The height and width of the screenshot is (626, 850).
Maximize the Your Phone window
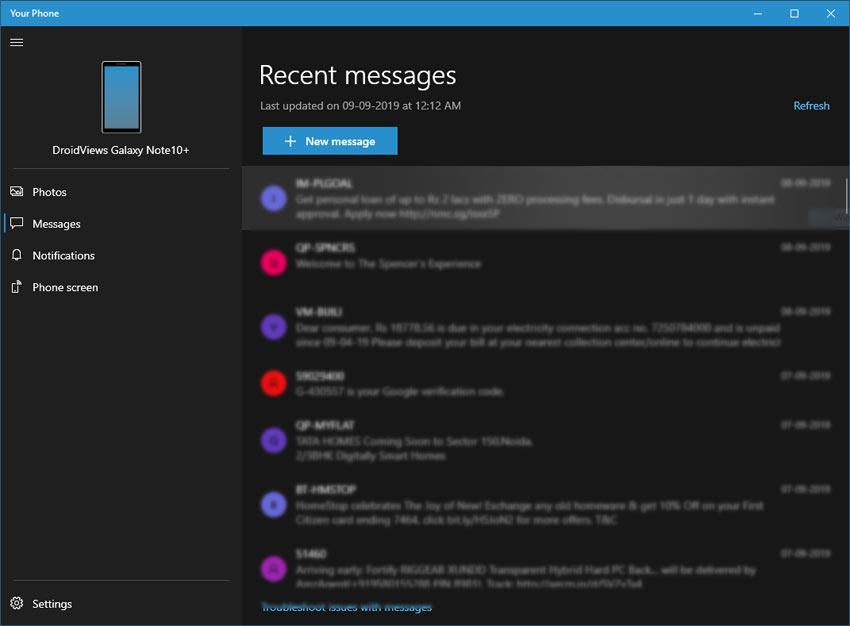click(794, 13)
